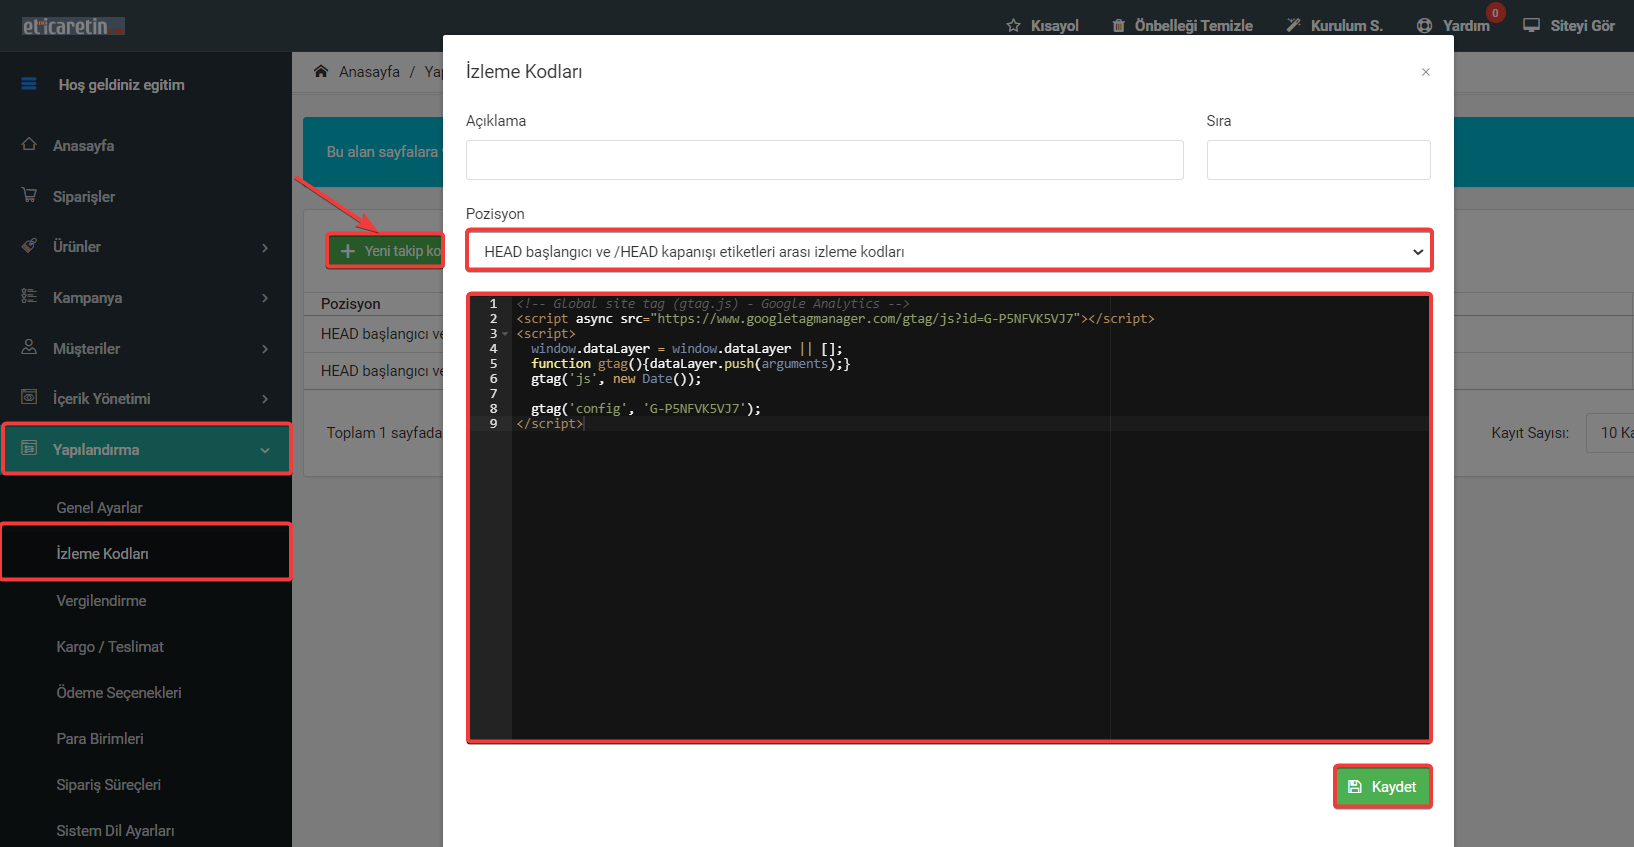Select İzleme Kodları menu item

[x=102, y=554]
